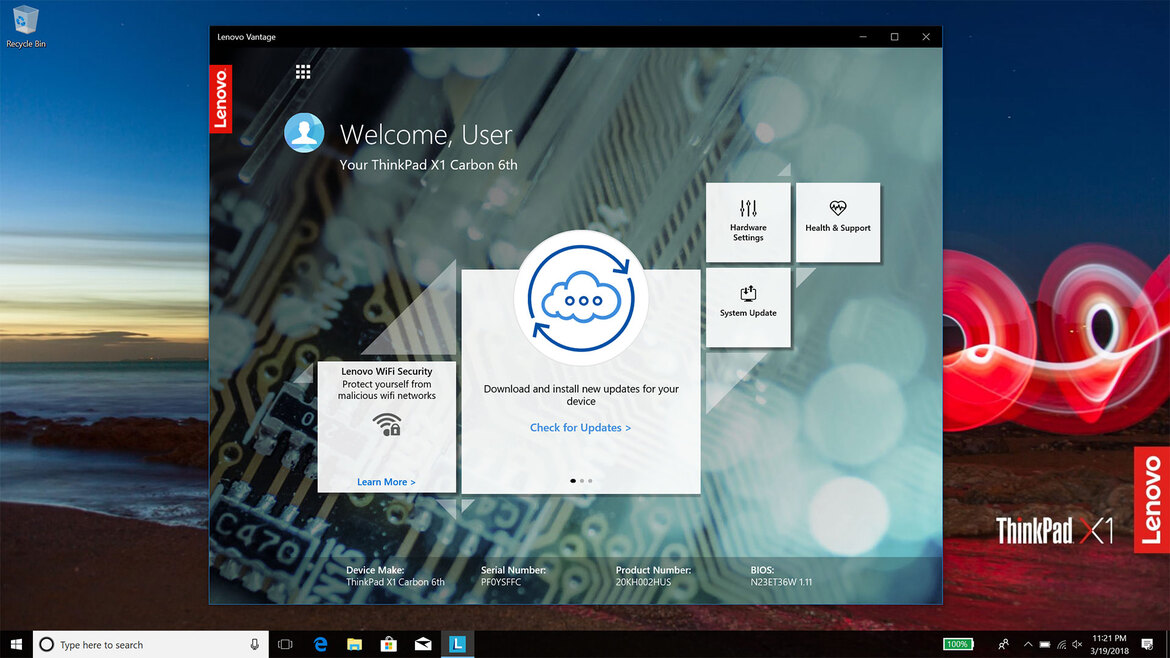Click the Check for Updates link
Viewport: 1170px width, 658px height.
581,427
